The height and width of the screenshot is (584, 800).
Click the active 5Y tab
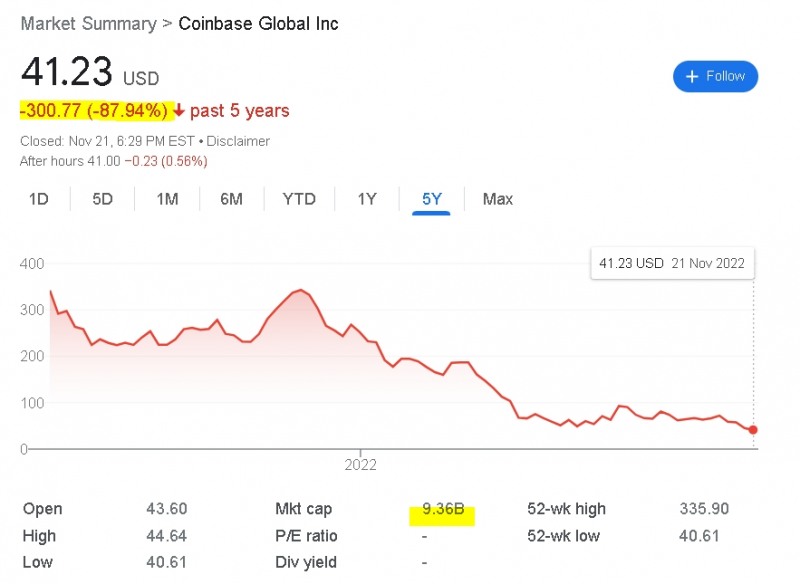point(432,199)
